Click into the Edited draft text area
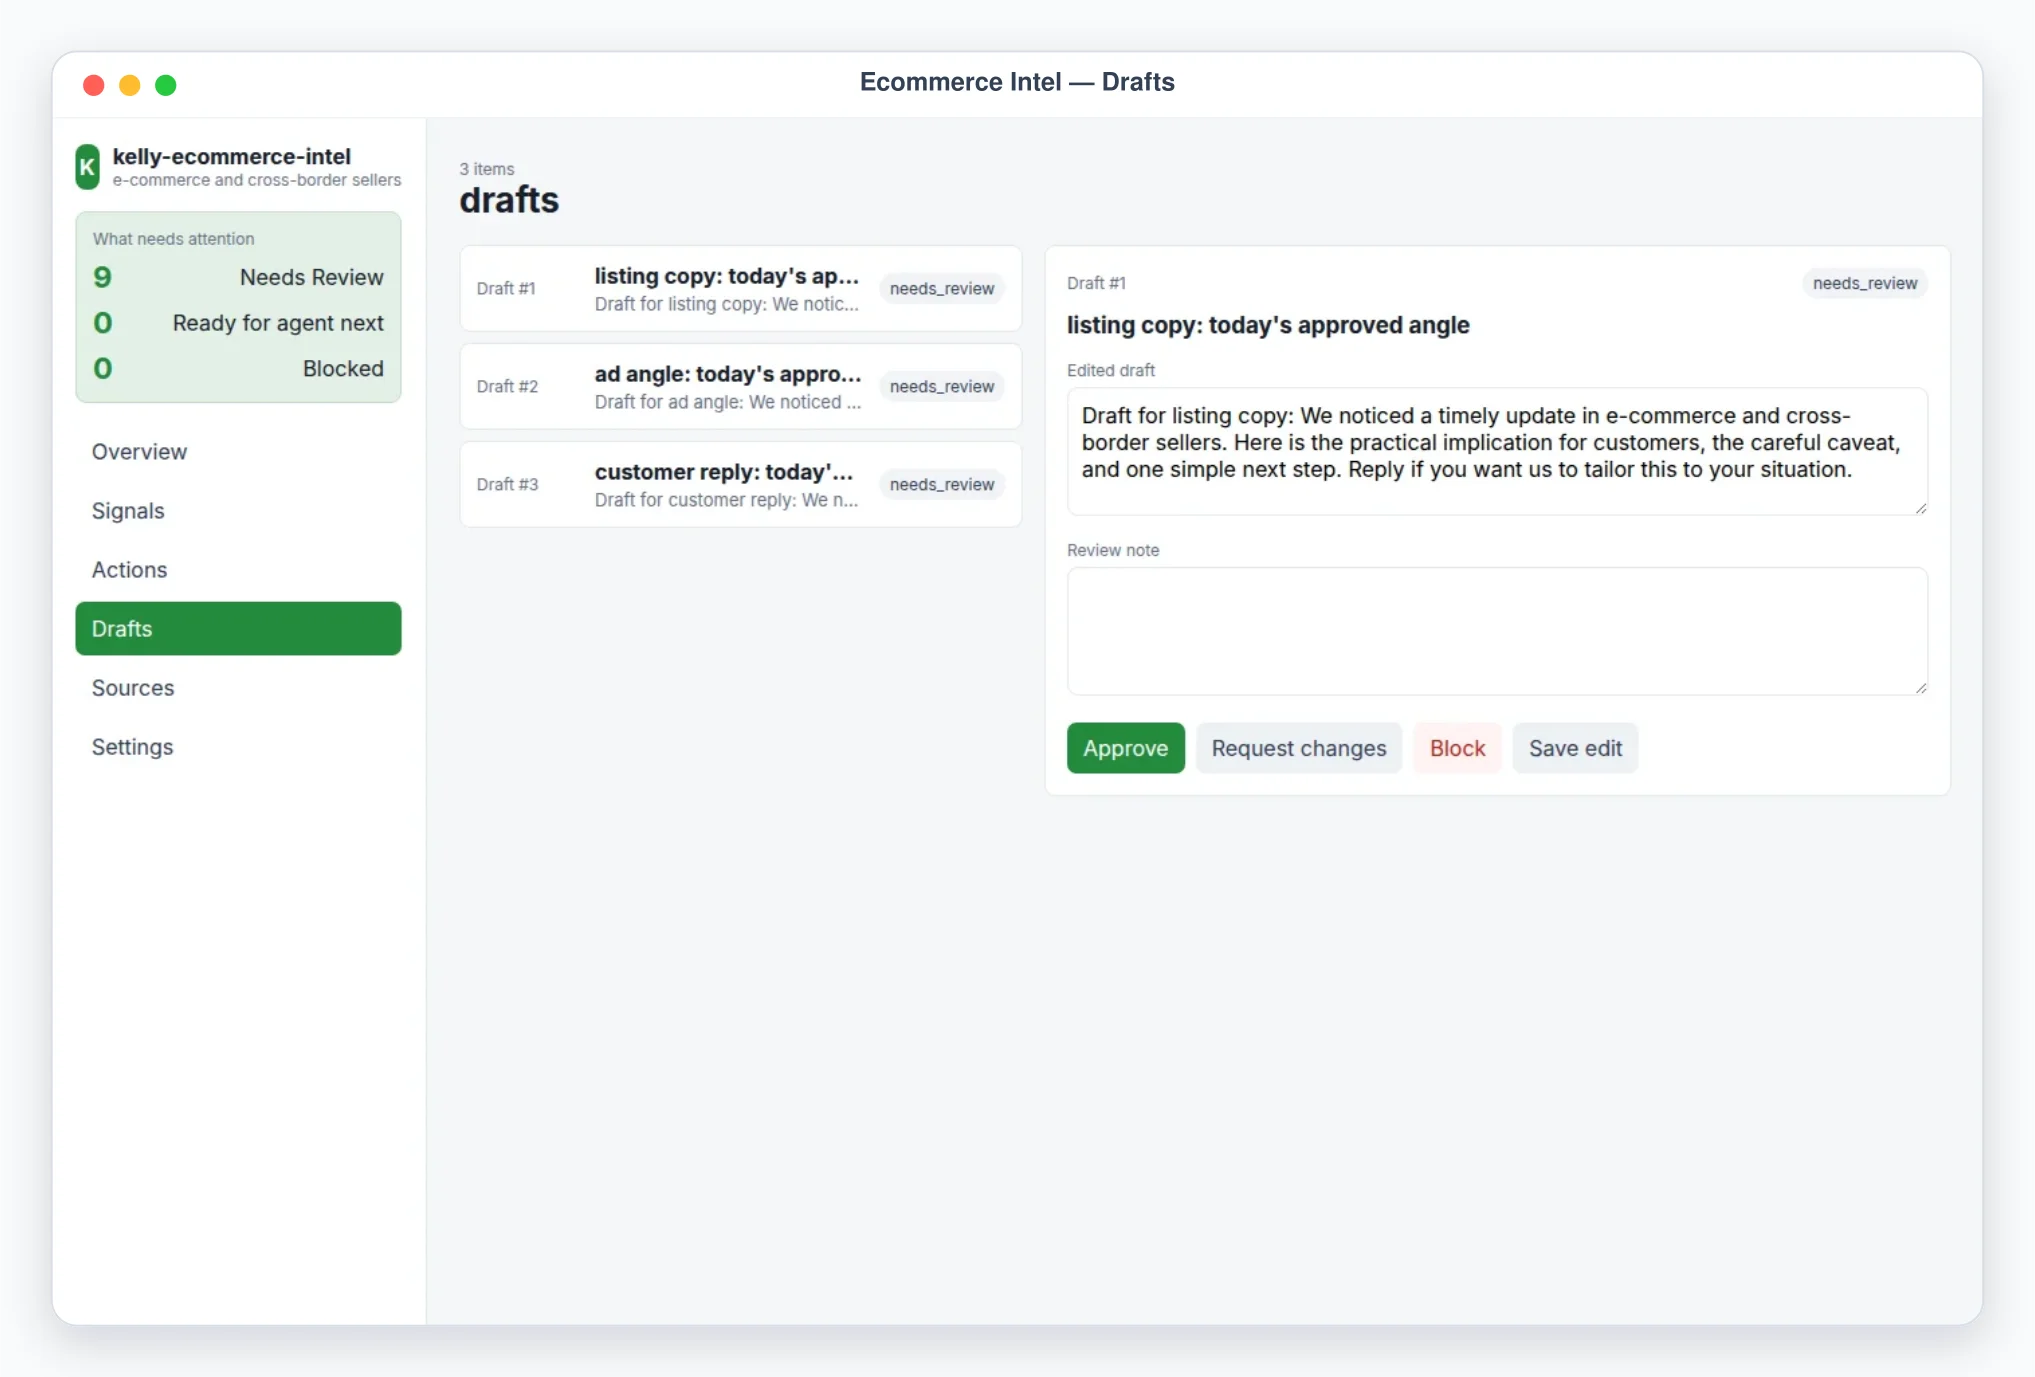Viewport: 2035px width, 1377px height. (x=1497, y=452)
